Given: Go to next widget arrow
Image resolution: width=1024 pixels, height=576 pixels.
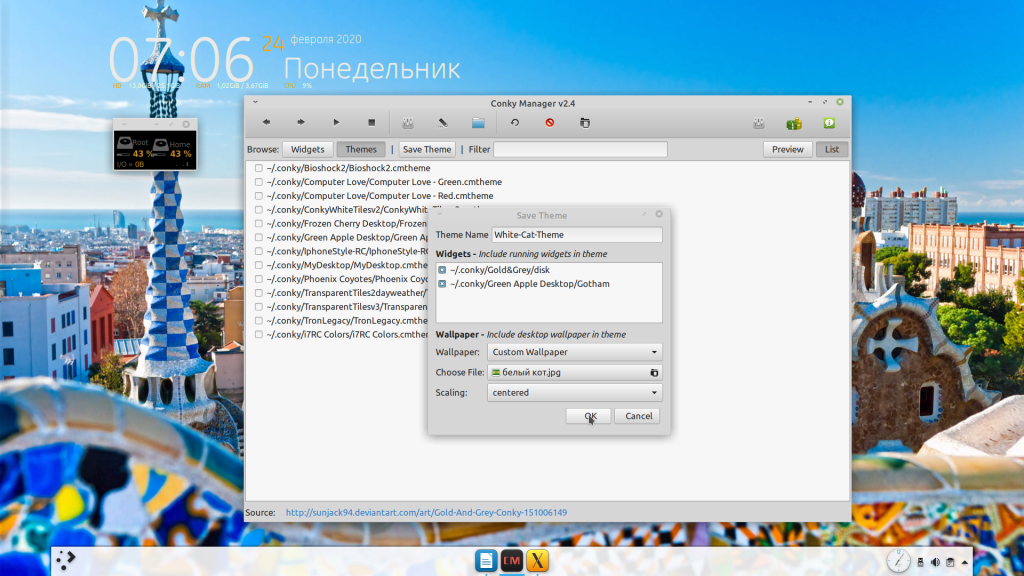Looking at the screenshot, I should pos(301,123).
